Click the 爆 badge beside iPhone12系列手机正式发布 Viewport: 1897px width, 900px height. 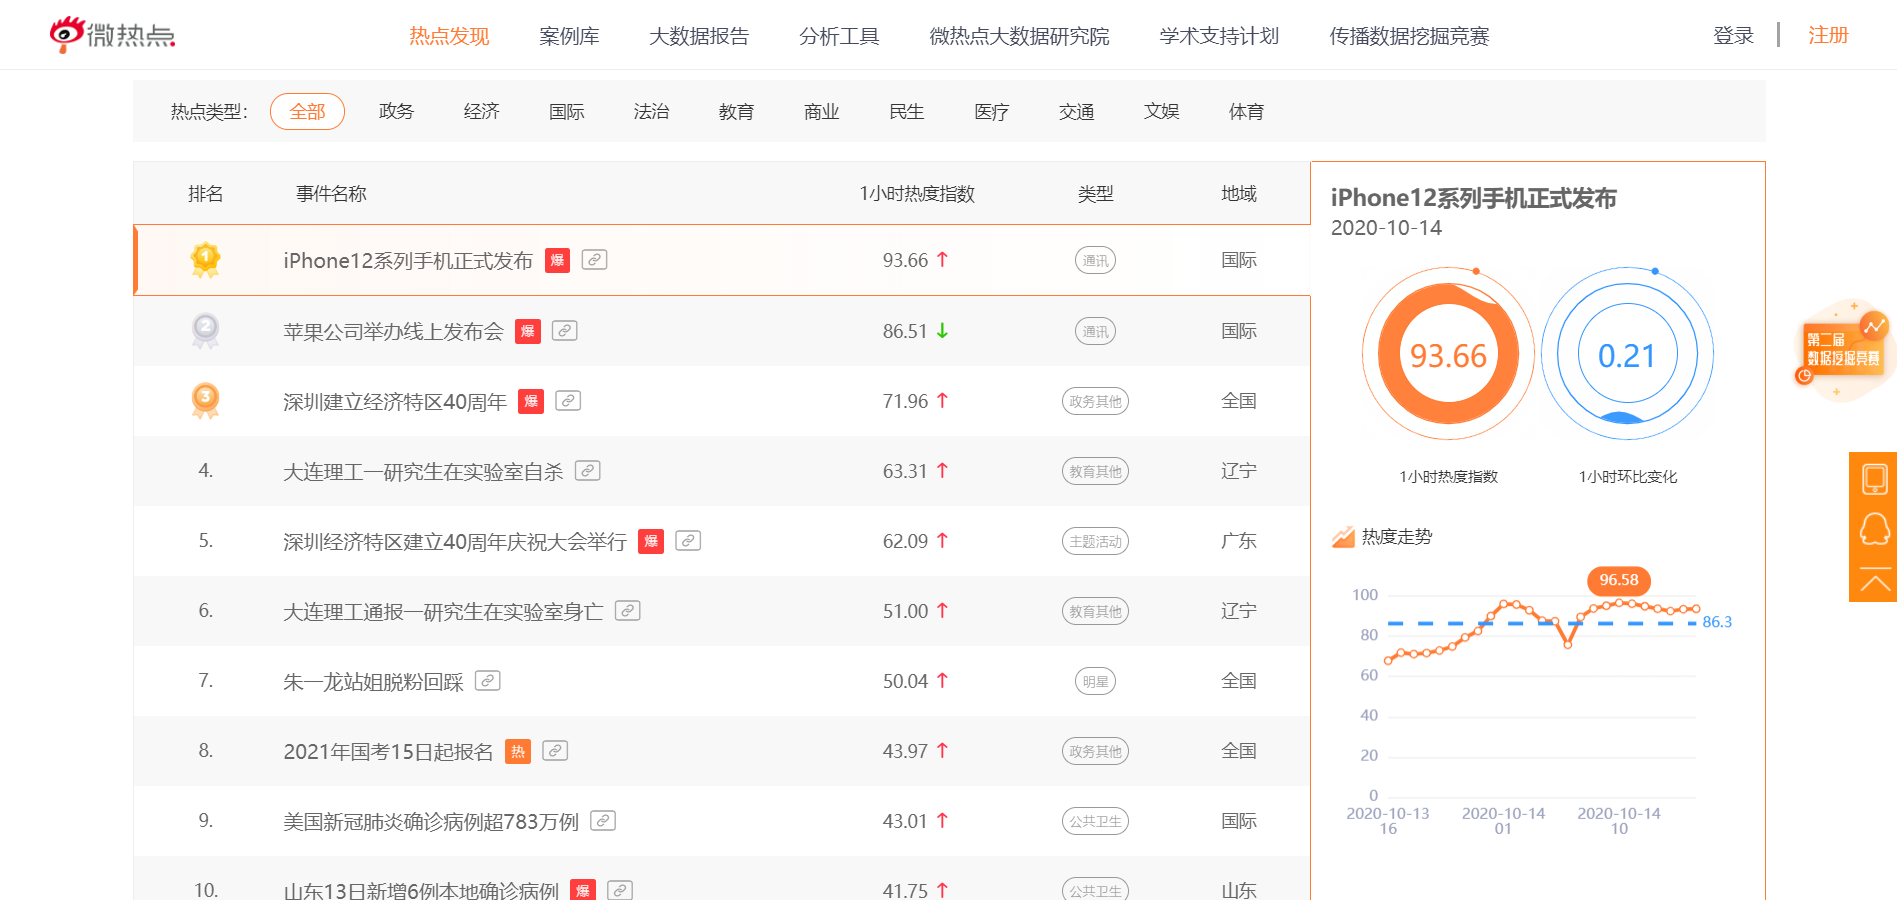[x=558, y=260]
